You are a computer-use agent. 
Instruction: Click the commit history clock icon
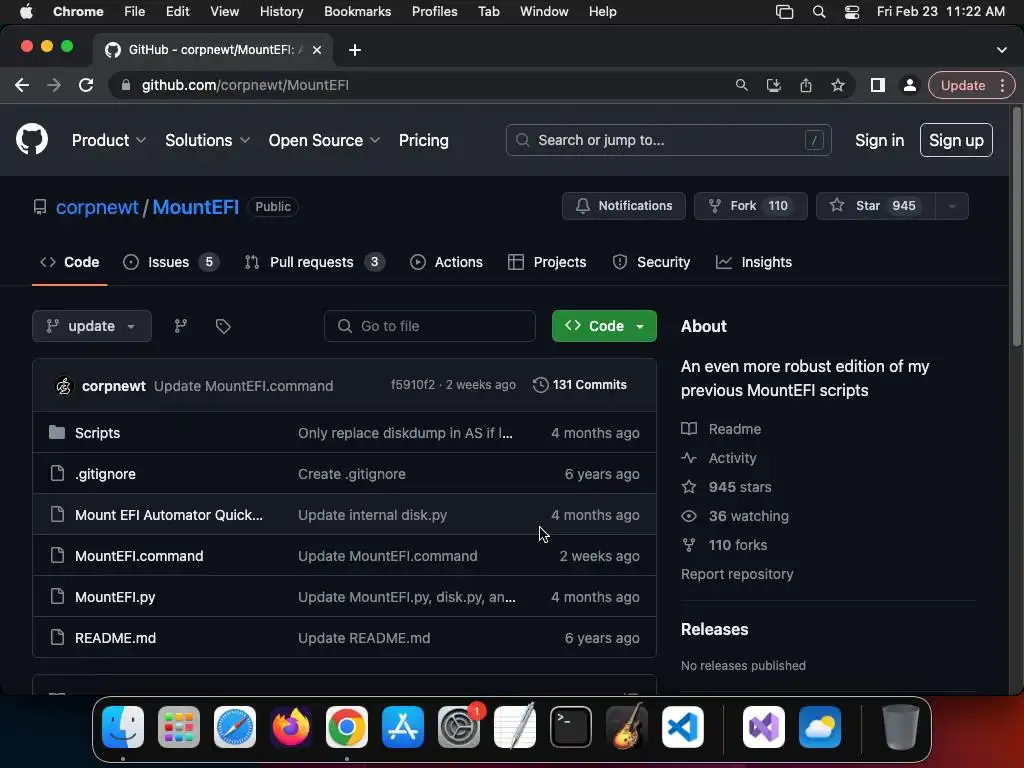pyautogui.click(x=540, y=385)
